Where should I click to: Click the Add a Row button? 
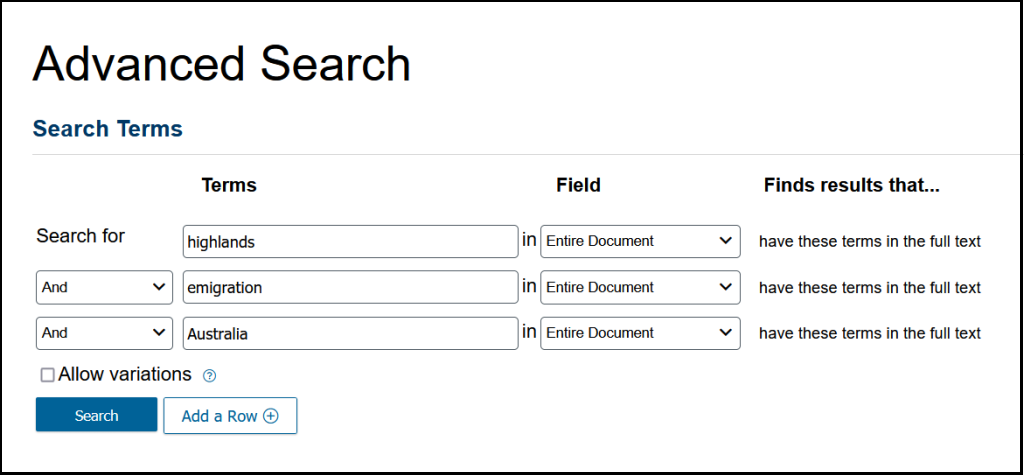click(x=230, y=416)
